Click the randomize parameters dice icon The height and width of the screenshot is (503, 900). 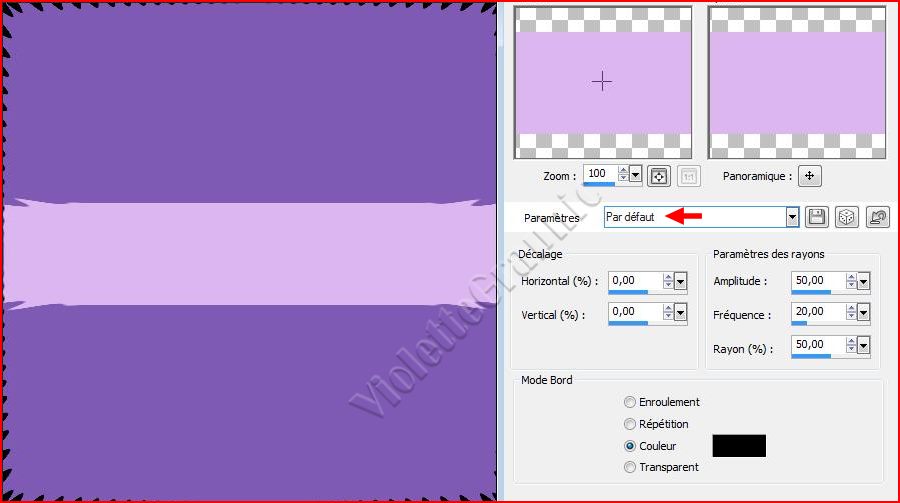tap(845, 217)
